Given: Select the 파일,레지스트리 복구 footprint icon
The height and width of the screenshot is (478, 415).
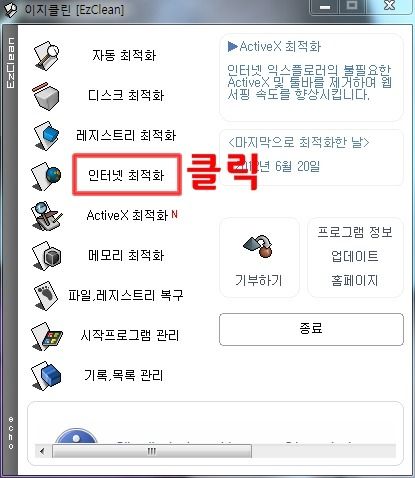Looking at the screenshot, I should pyautogui.click(x=47, y=296).
